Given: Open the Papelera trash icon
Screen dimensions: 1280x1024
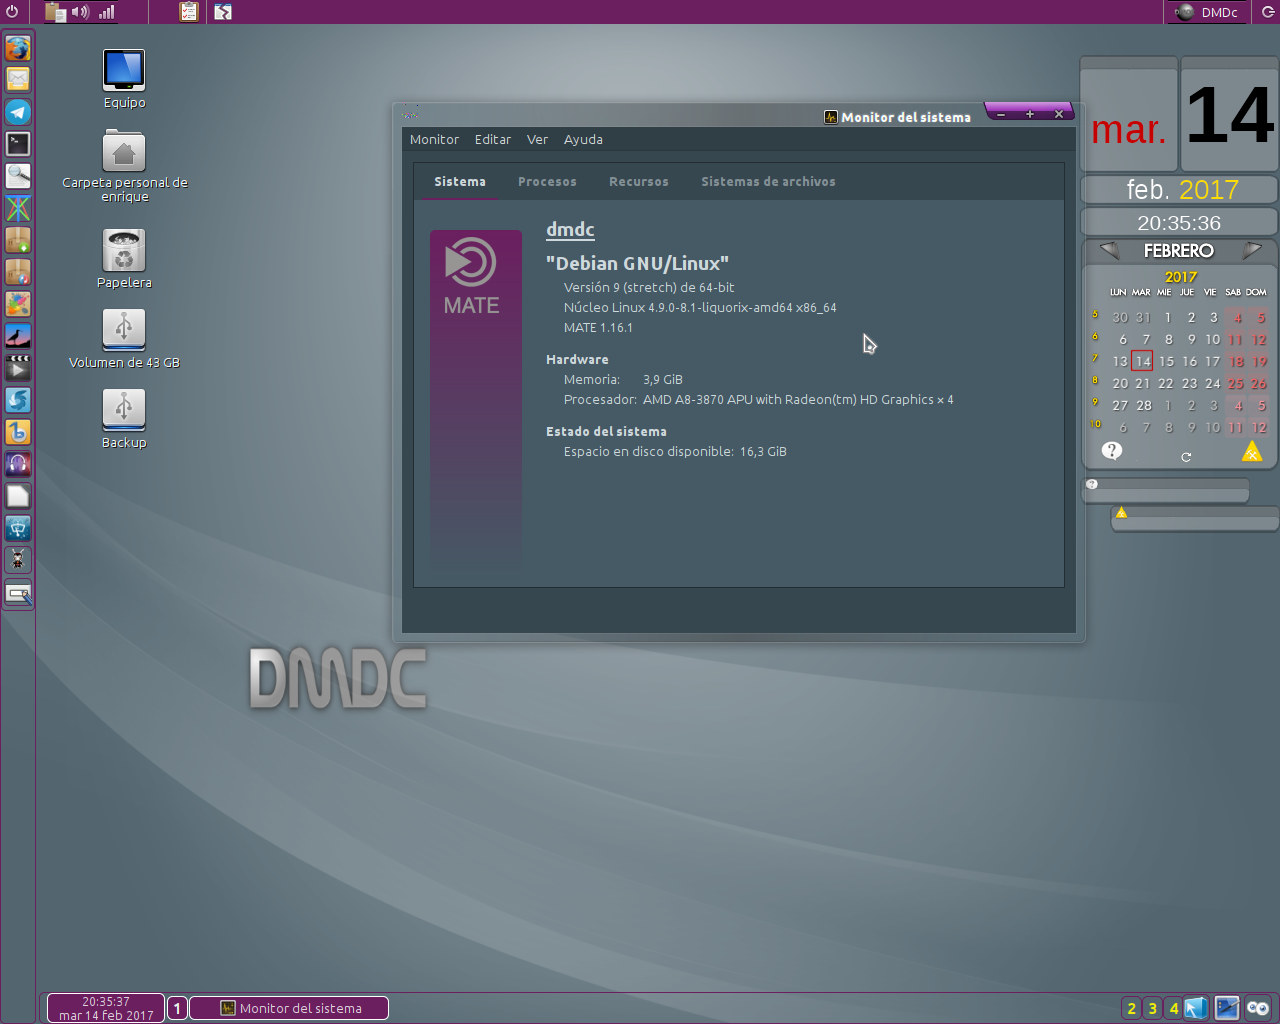Looking at the screenshot, I should pos(124,259).
